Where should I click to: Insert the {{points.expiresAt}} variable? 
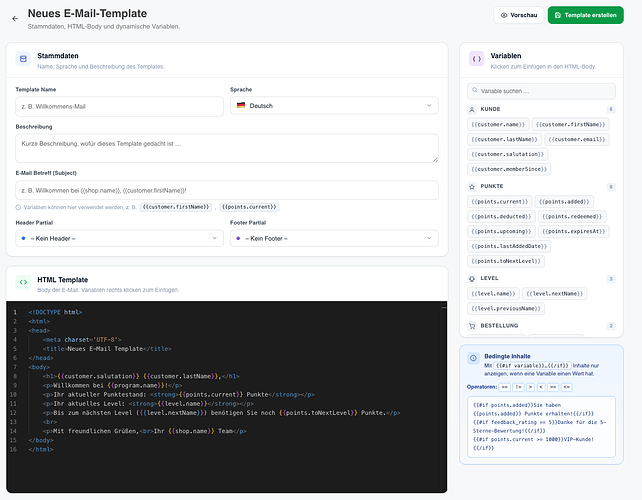[574, 231]
